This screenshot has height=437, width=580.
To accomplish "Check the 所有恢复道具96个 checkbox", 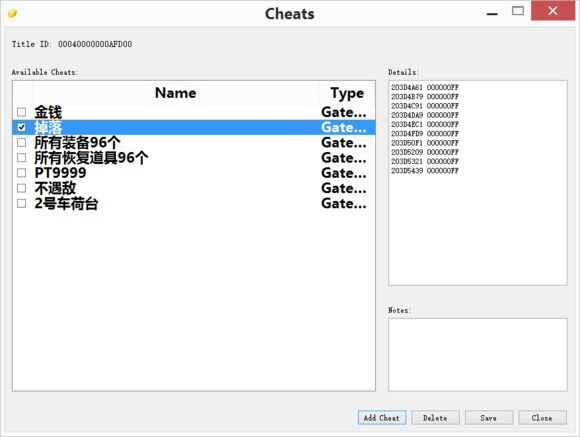I will [21, 158].
